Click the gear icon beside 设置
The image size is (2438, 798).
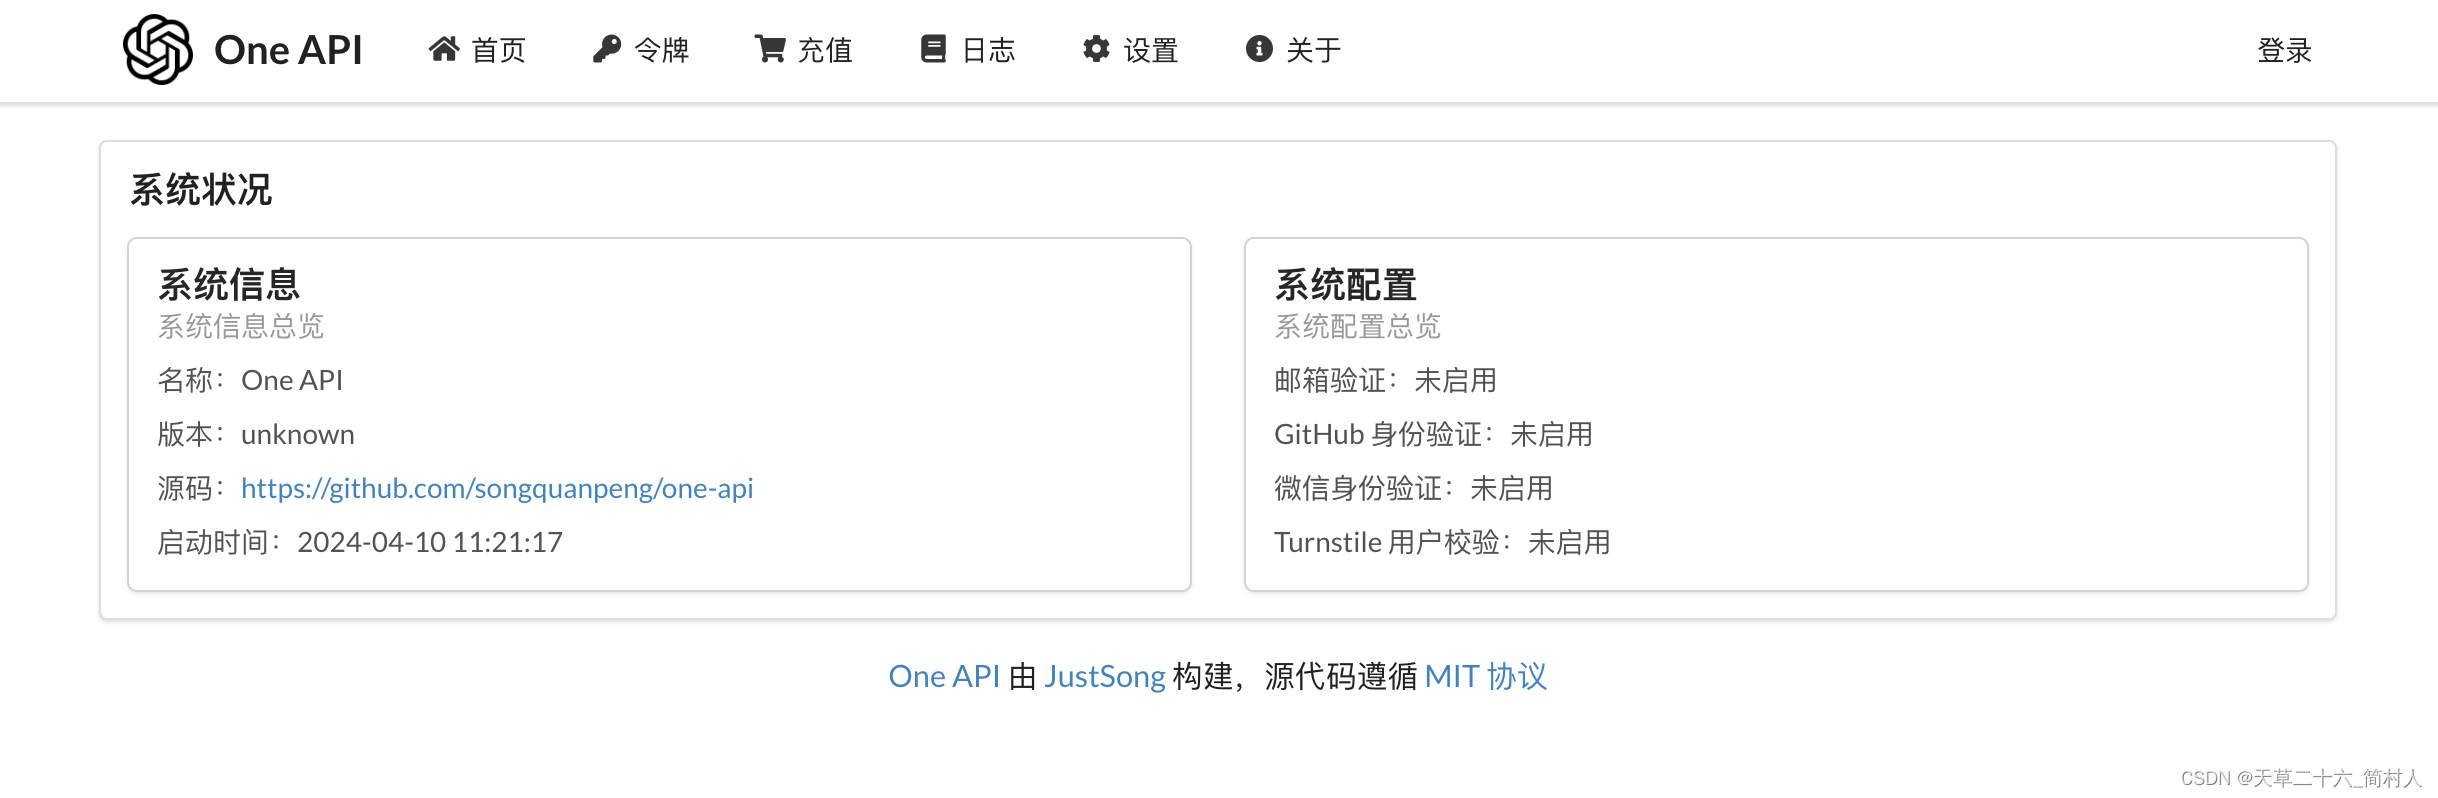1097,49
